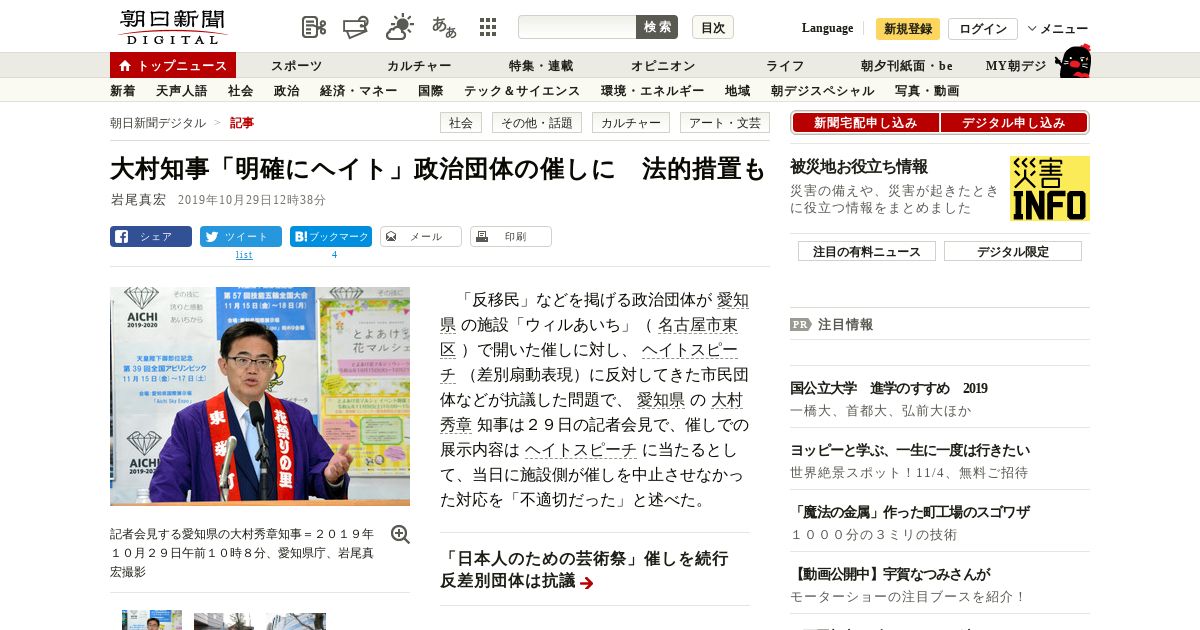Select 環境・エネルギー in sub navigation

[653, 91]
